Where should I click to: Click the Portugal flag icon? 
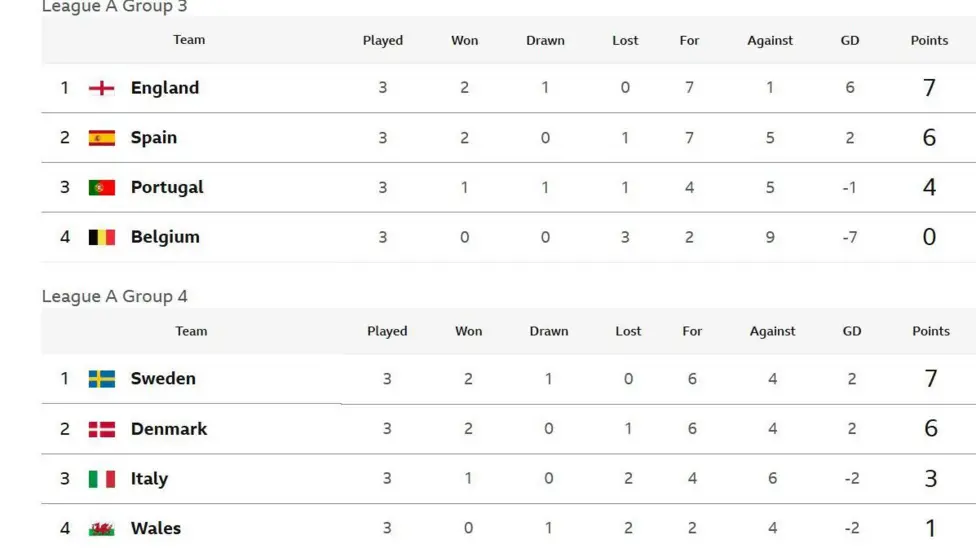pyautogui.click(x=101, y=187)
